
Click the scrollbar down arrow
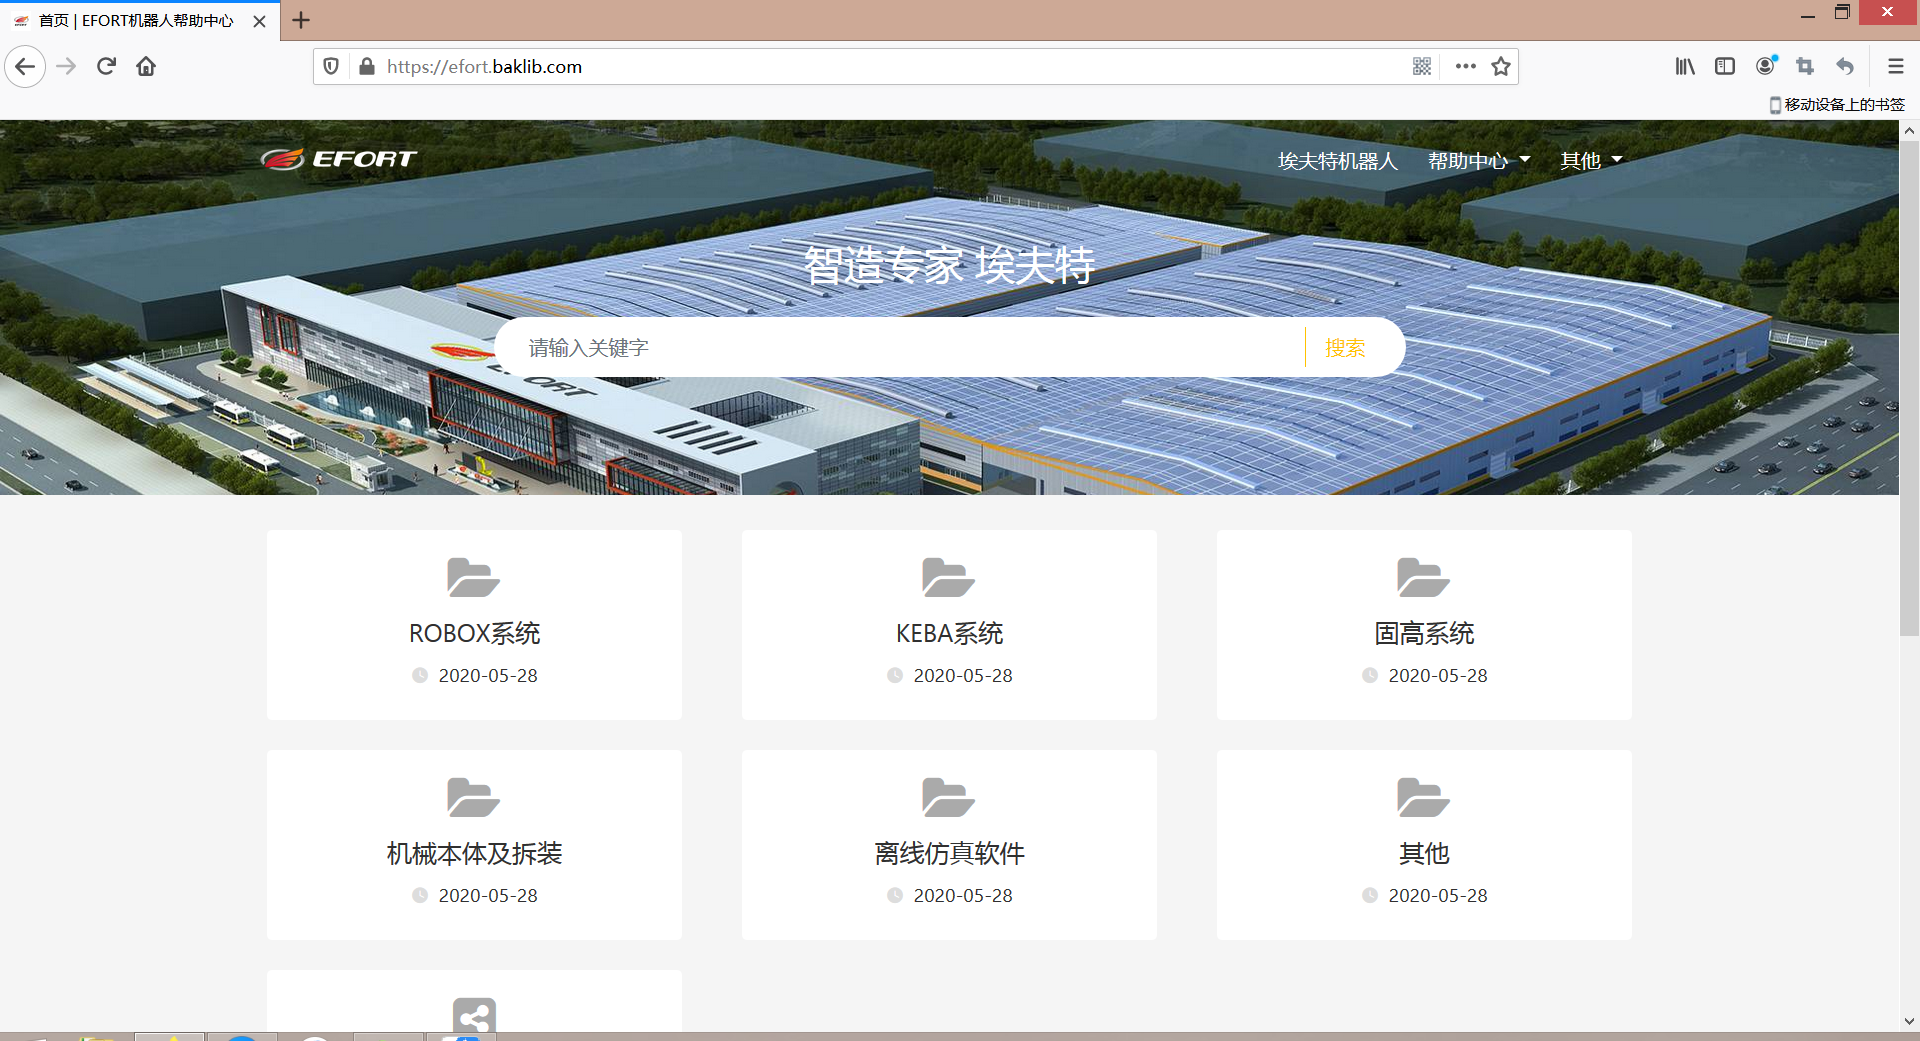point(1909,1021)
